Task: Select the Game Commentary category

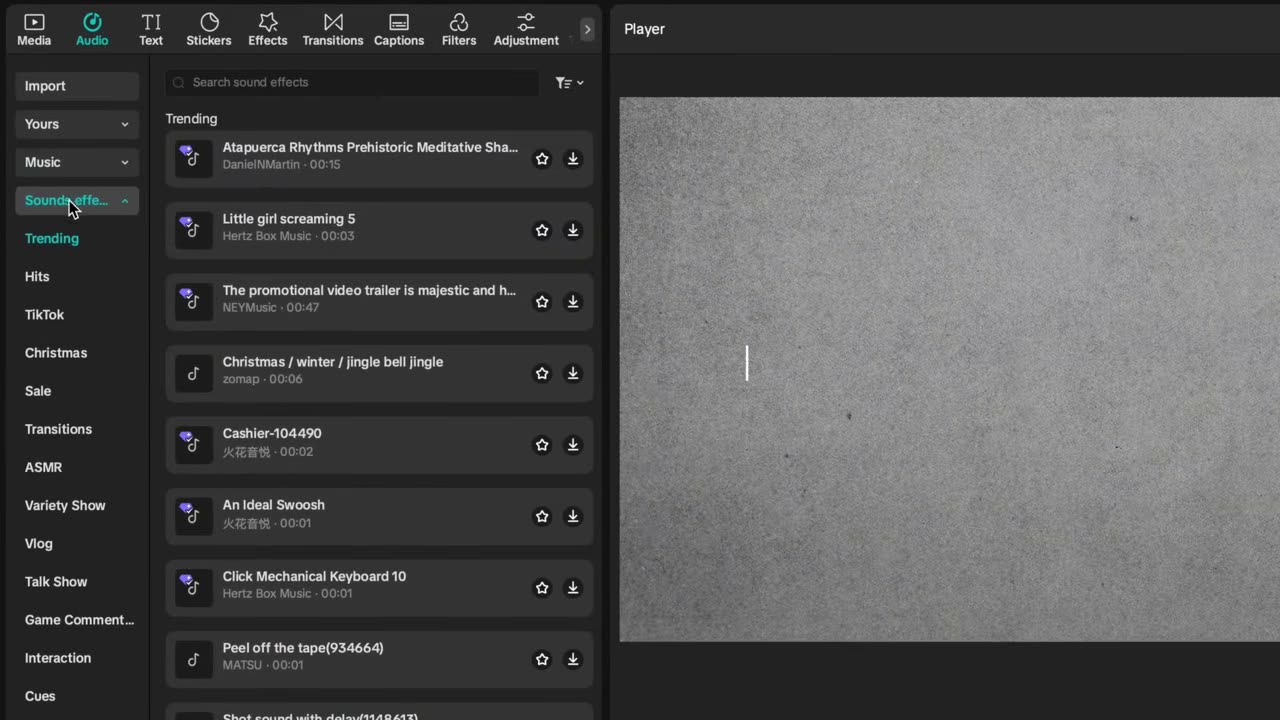Action: (79, 620)
